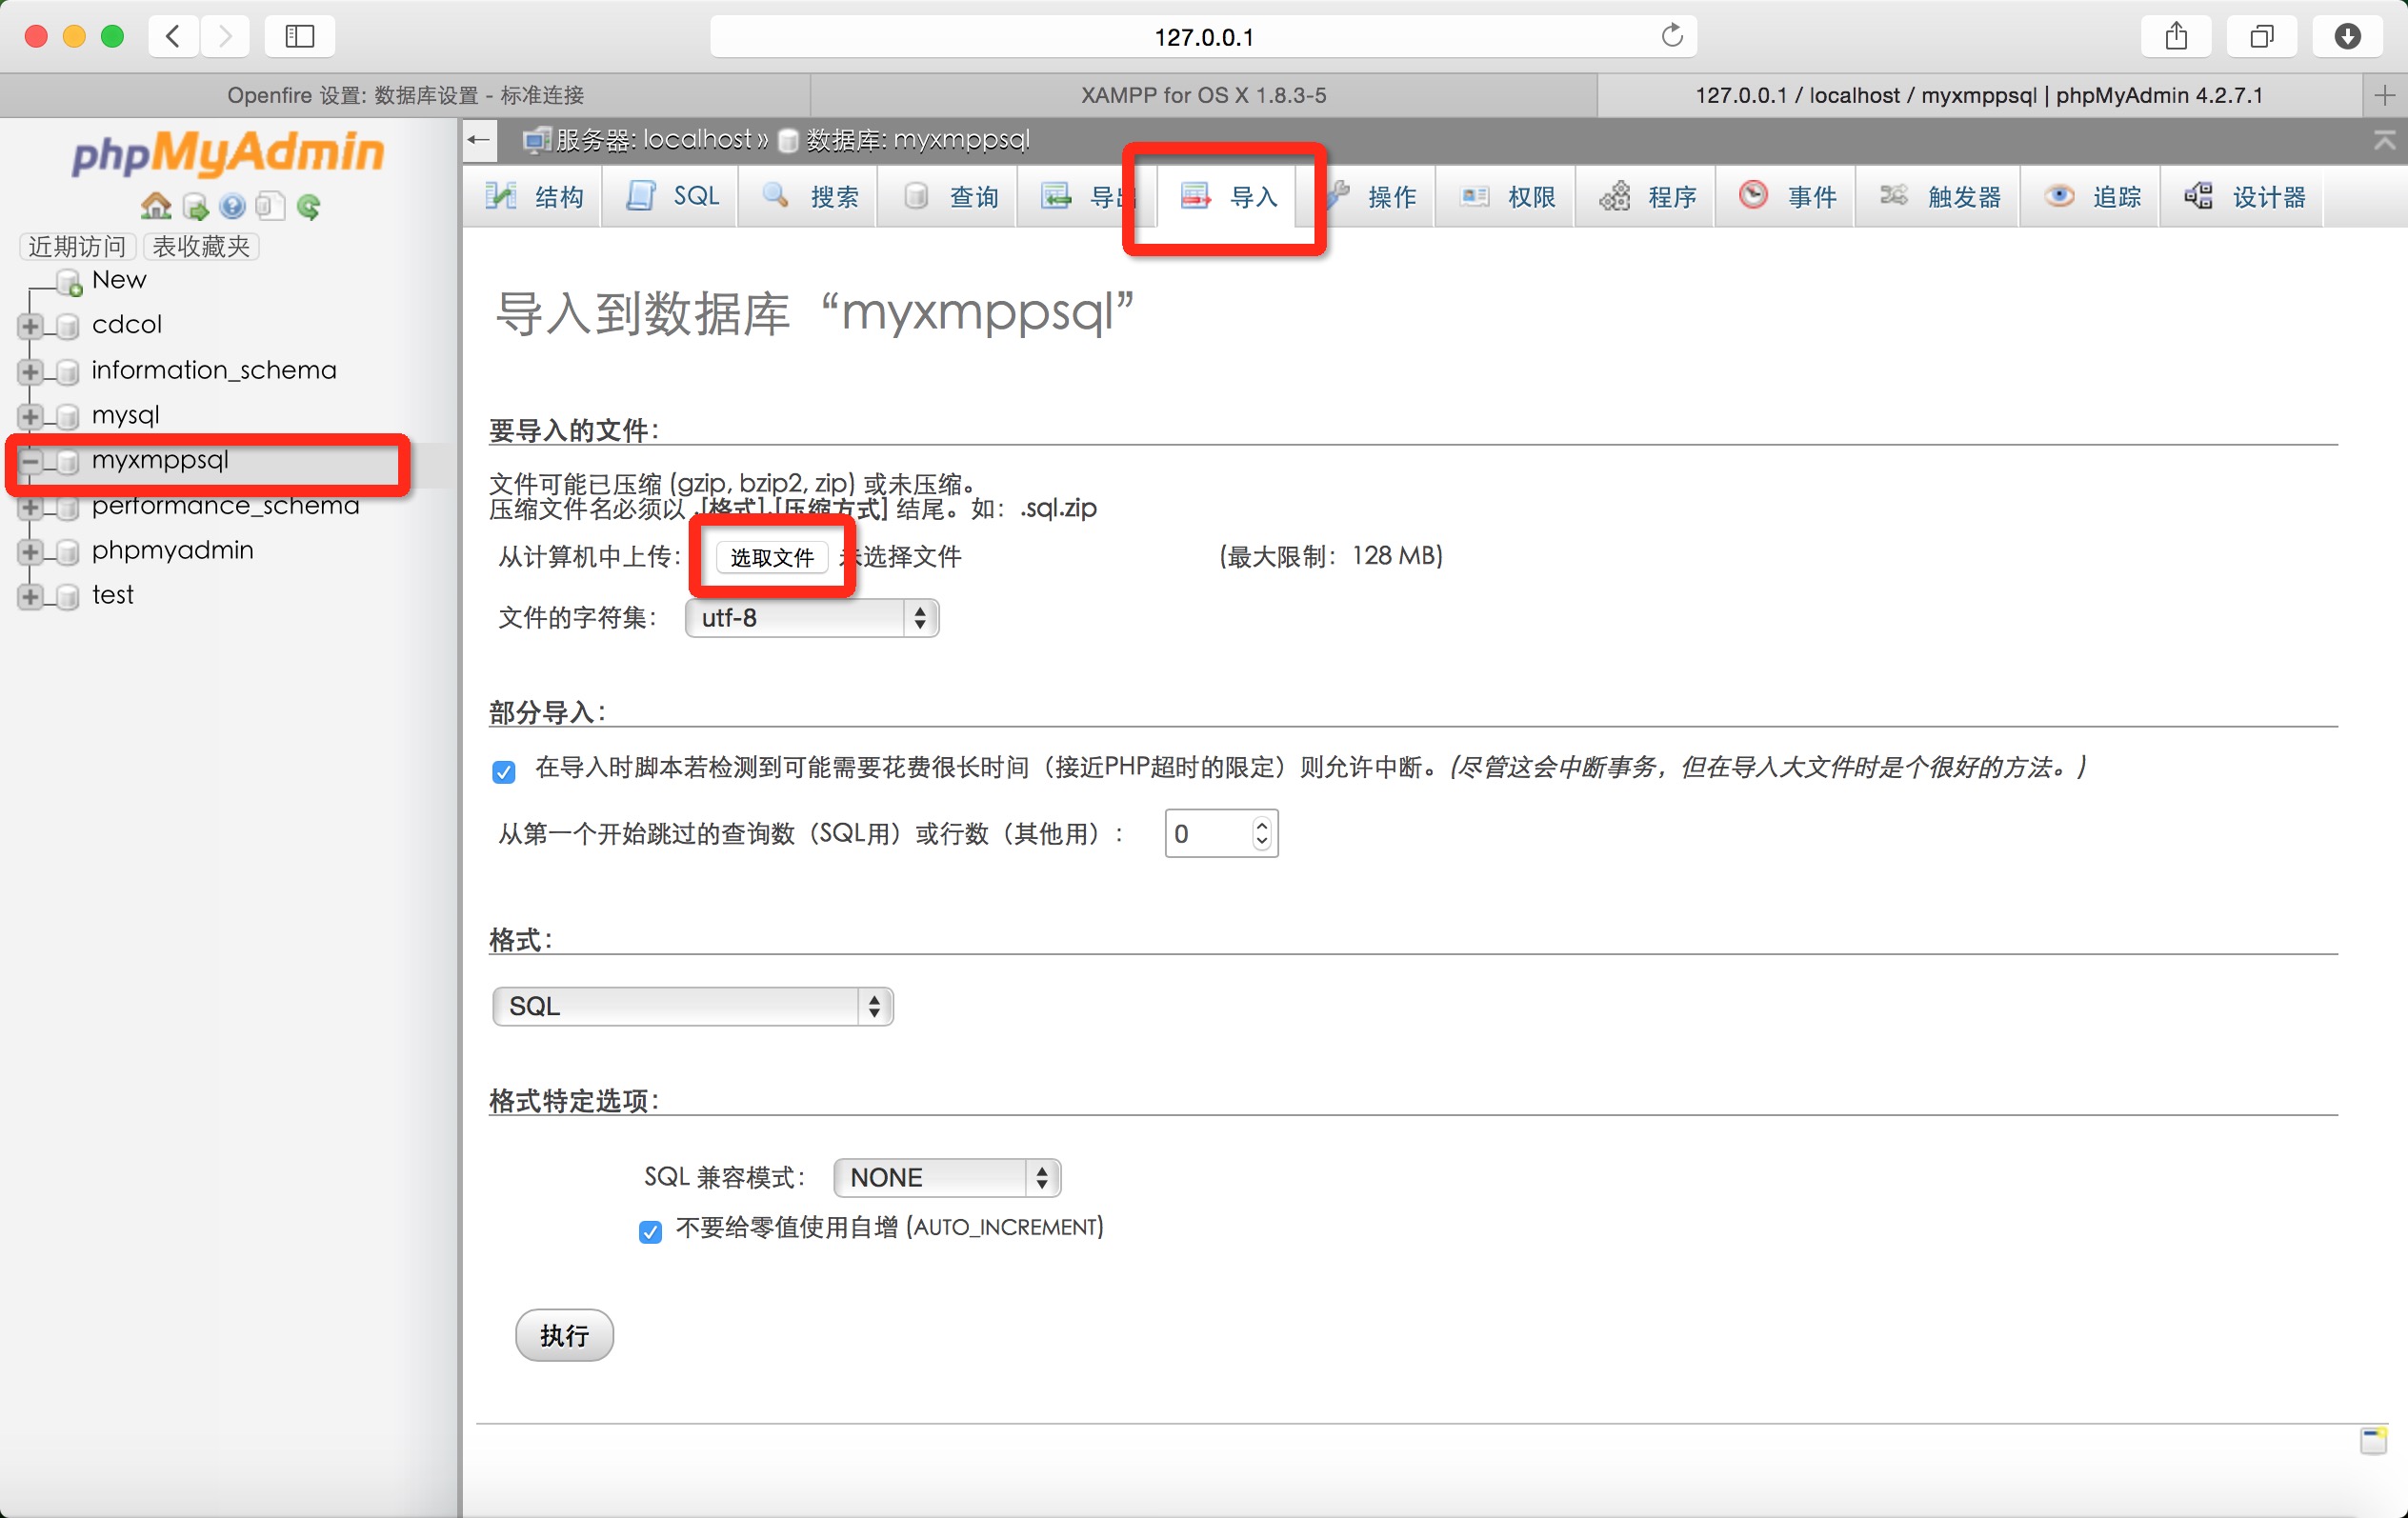Switch to the 导入 tab

pyautogui.click(x=1229, y=196)
